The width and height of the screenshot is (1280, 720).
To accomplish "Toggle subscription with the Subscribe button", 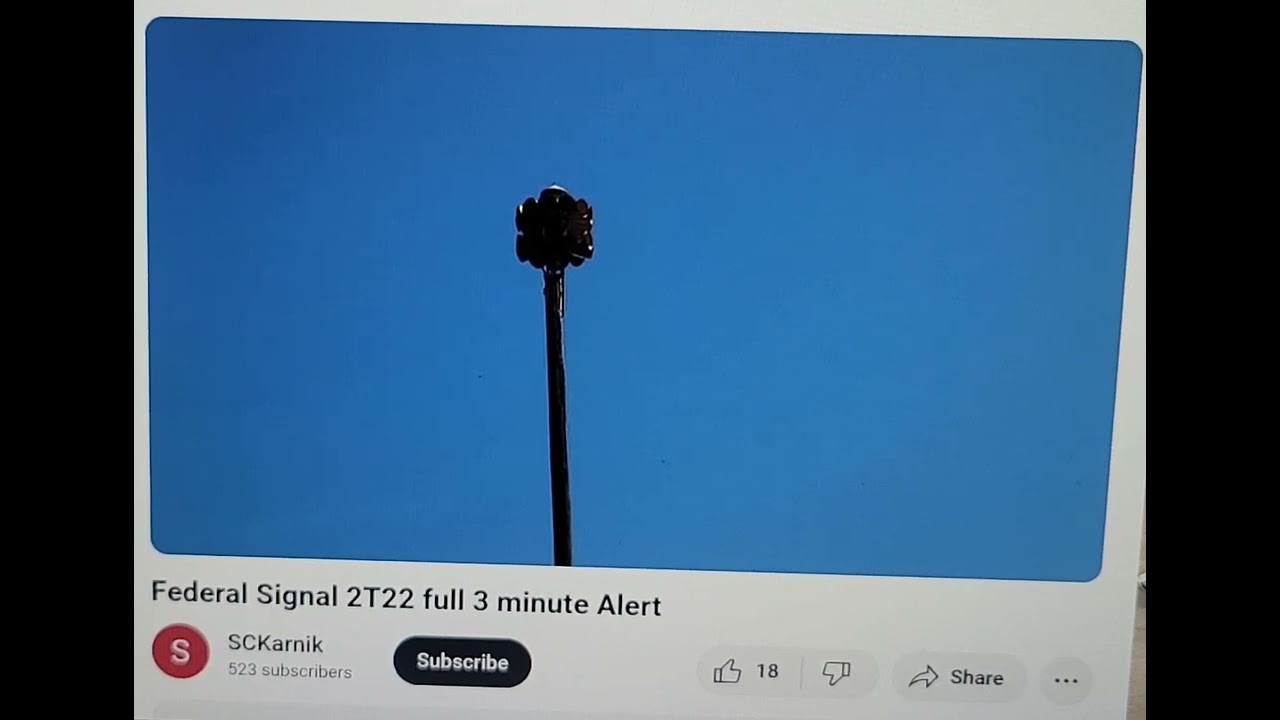I will tap(462, 662).
